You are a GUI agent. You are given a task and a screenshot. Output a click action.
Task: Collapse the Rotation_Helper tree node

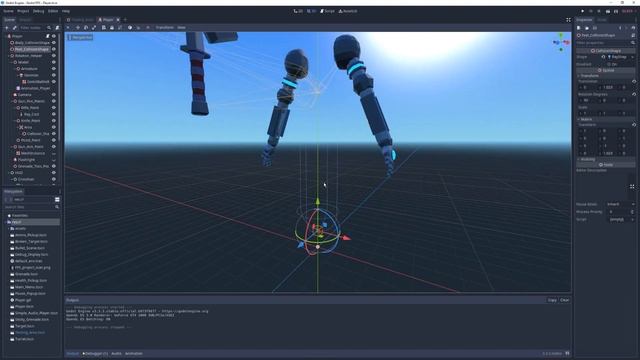pyautogui.click(x=9, y=56)
